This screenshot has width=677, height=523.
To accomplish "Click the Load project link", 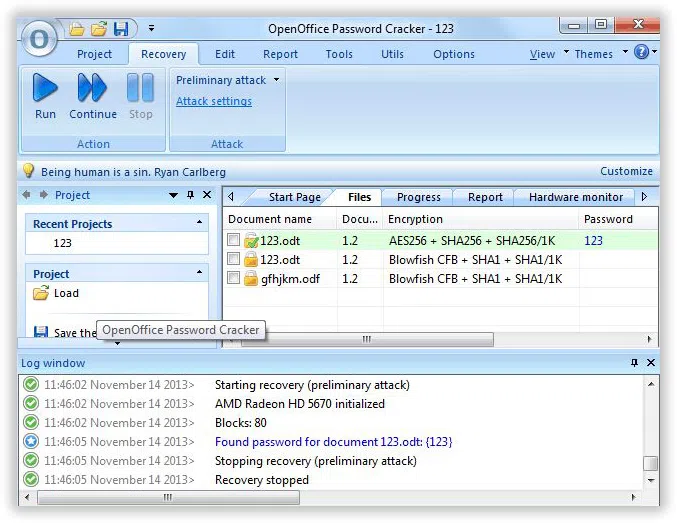I will click(66, 293).
